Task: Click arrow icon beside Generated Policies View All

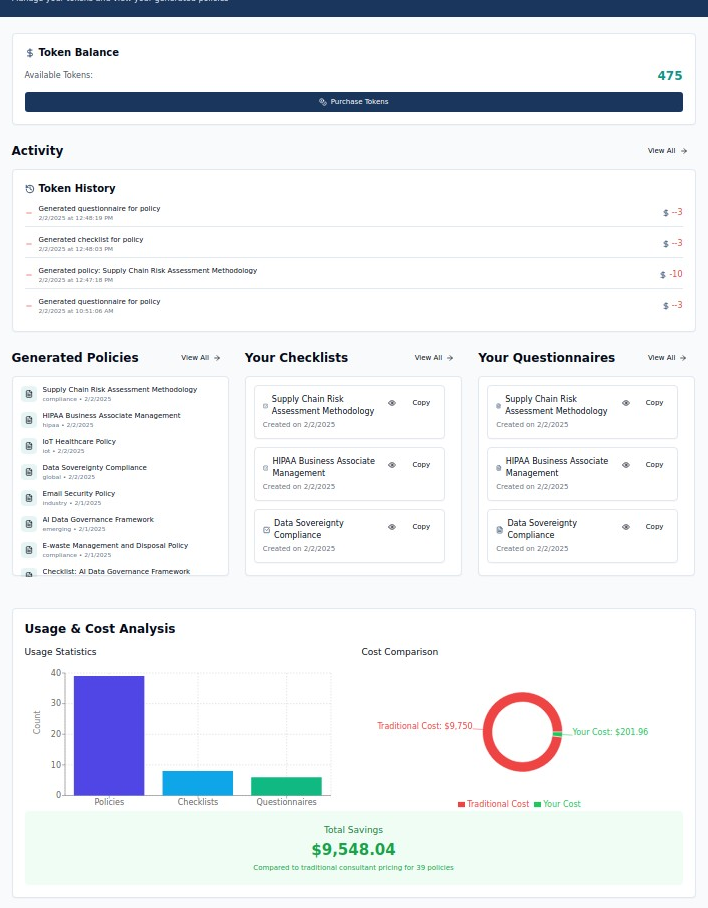Action: pyautogui.click(x=217, y=358)
